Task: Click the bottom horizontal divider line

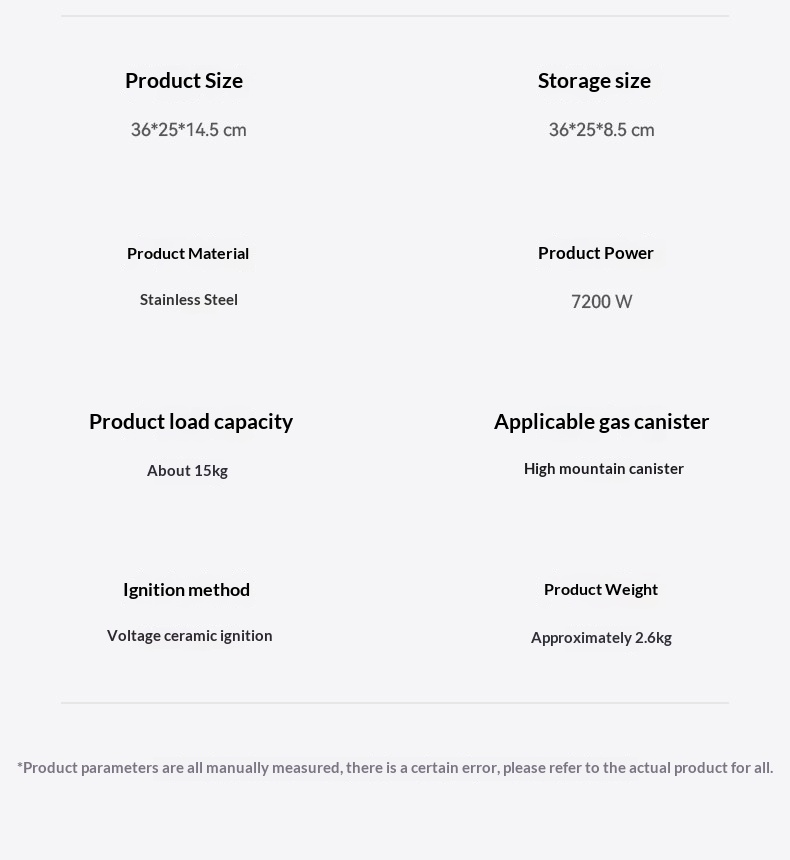Action: (x=395, y=703)
